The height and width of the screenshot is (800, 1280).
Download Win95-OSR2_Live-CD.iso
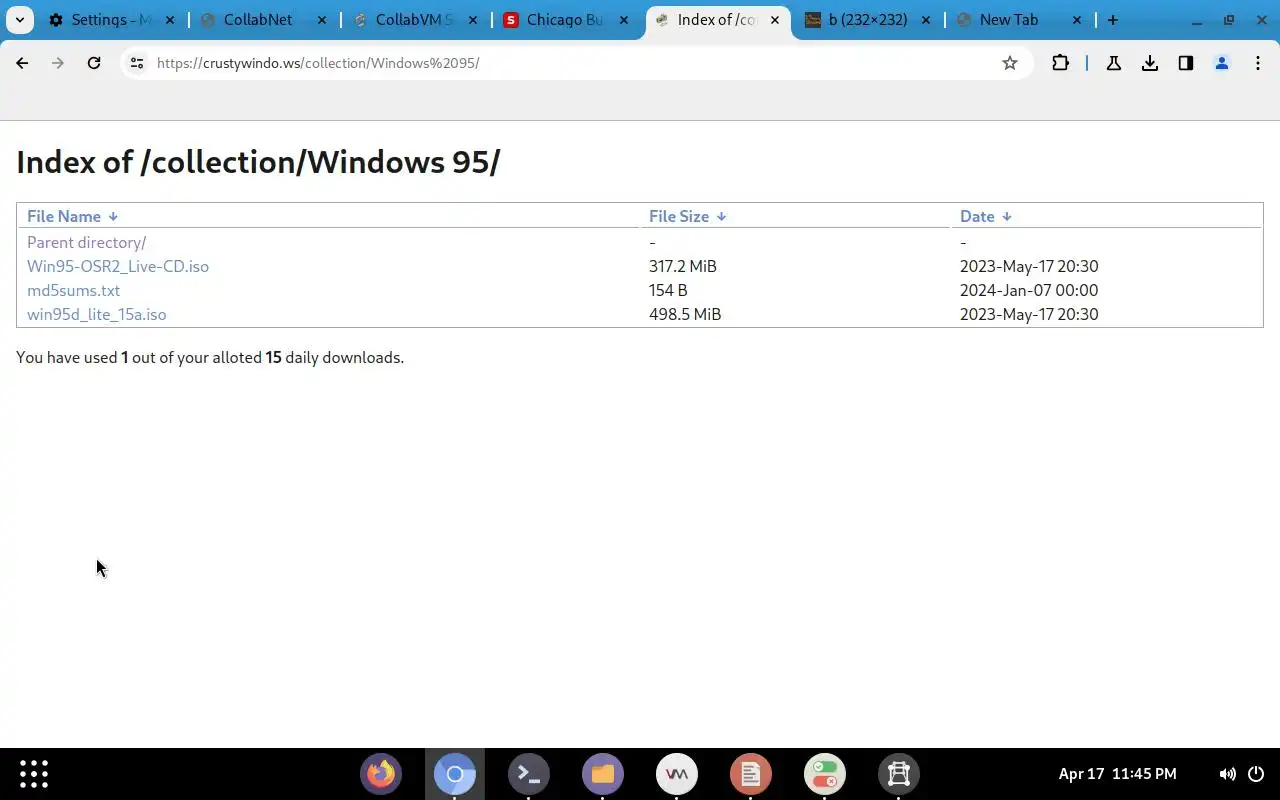point(118,266)
